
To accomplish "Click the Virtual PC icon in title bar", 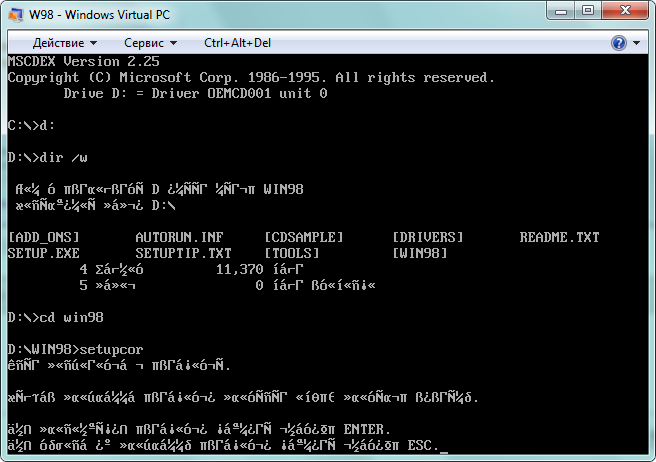I will (x=15, y=15).
